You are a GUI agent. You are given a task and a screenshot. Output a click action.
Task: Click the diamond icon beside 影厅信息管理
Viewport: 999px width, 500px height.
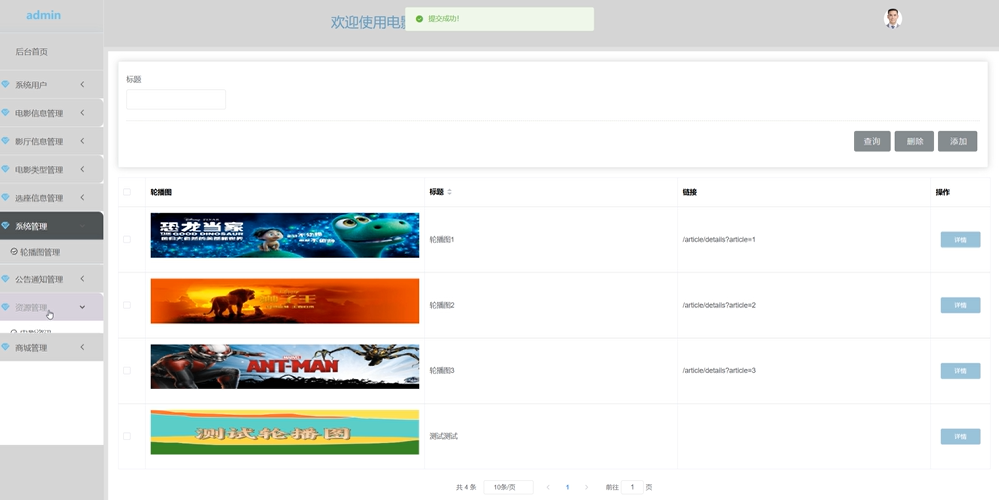coord(5,141)
